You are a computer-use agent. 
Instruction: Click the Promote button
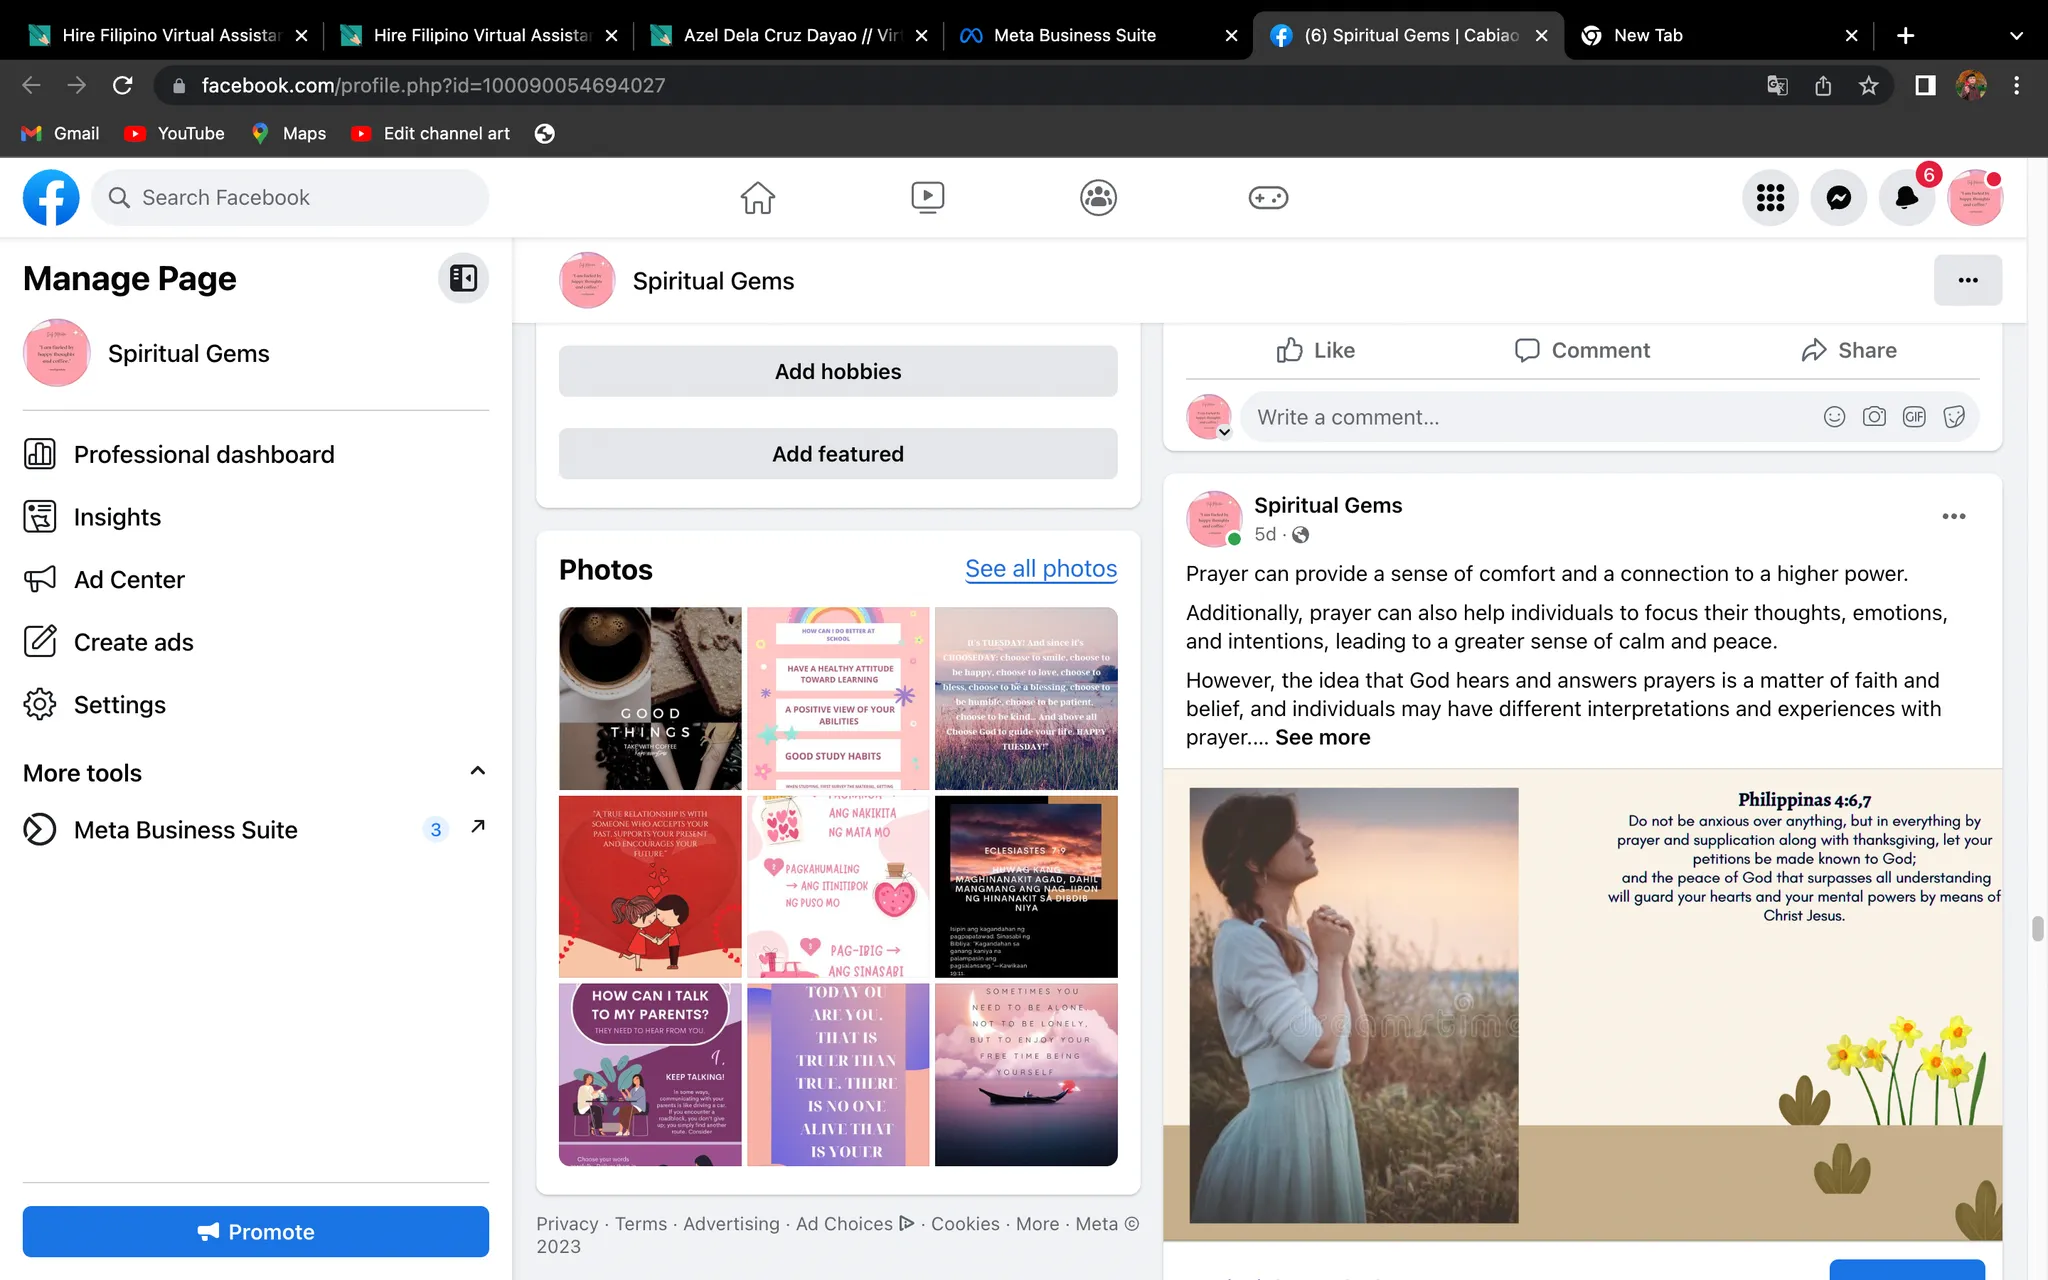256,1232
